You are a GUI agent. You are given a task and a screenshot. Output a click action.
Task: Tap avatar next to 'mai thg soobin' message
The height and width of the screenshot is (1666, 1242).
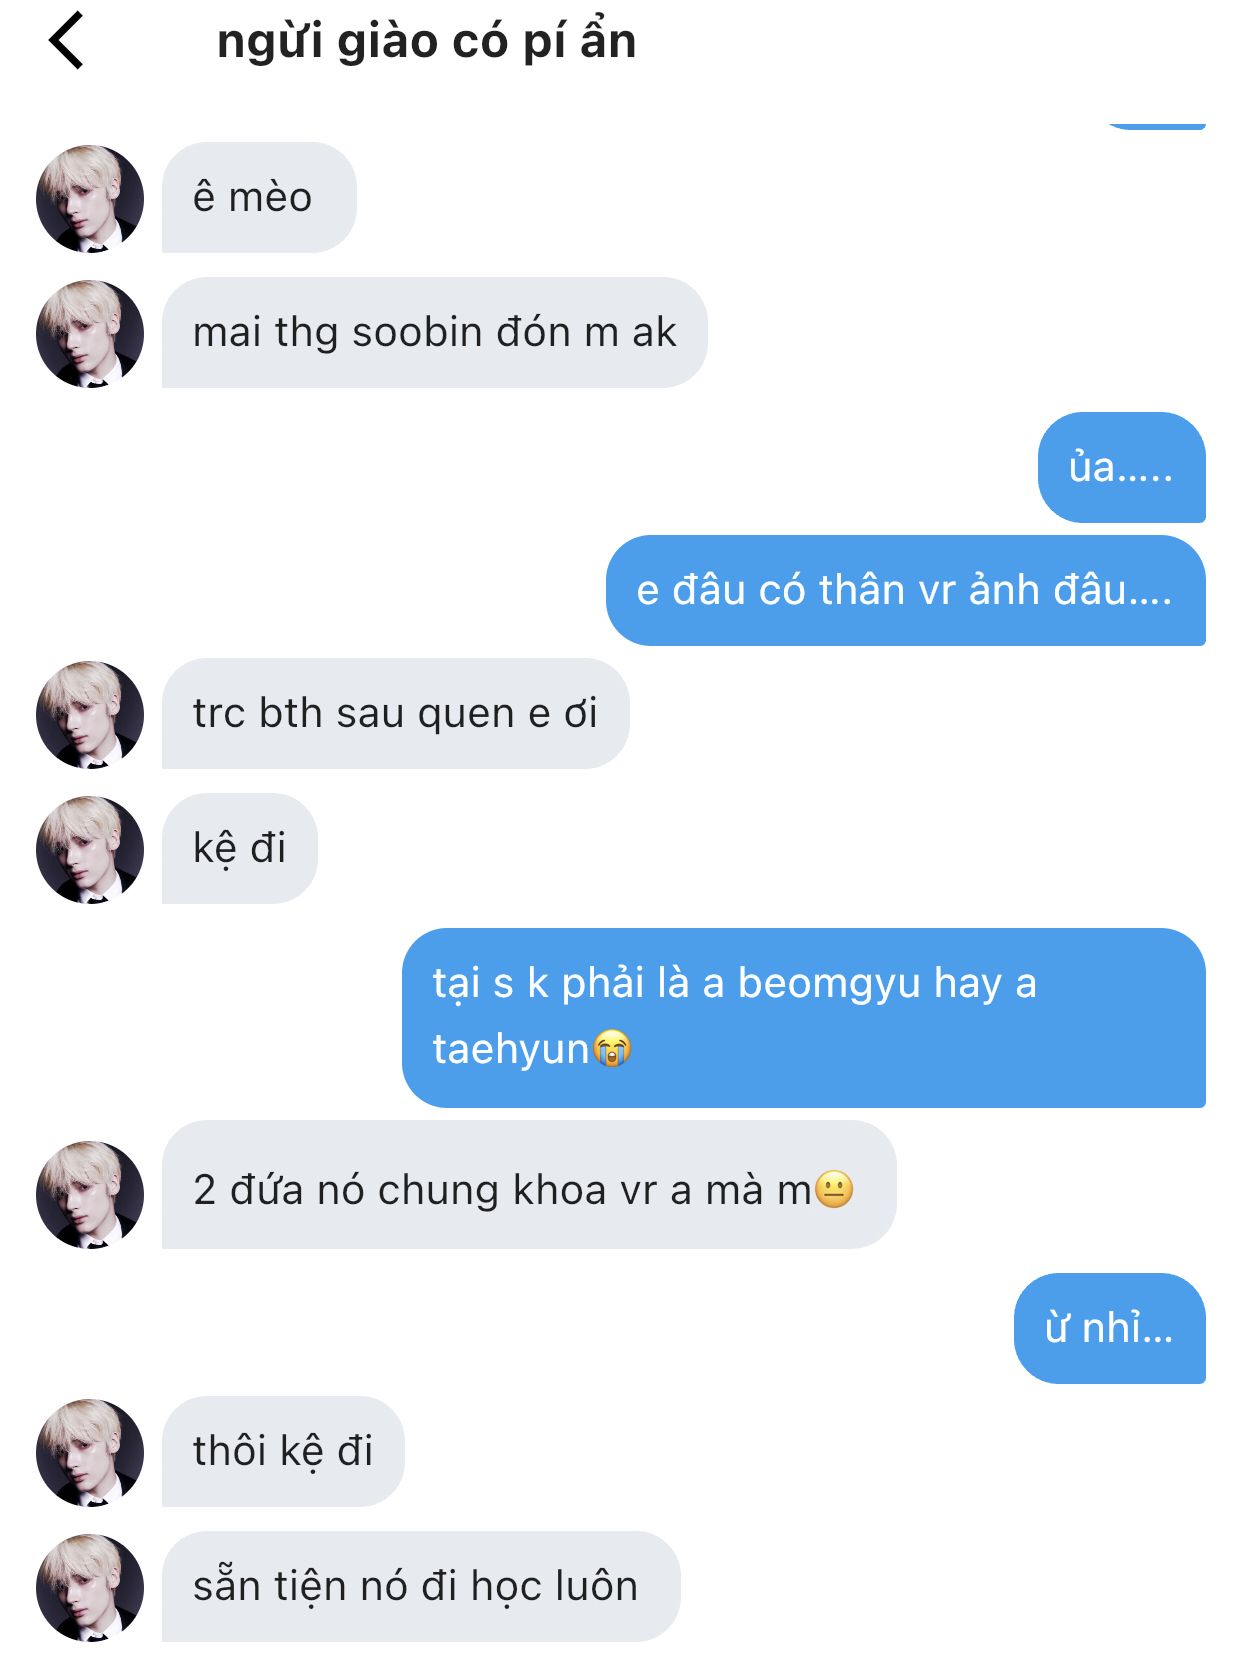coord(90,333)
